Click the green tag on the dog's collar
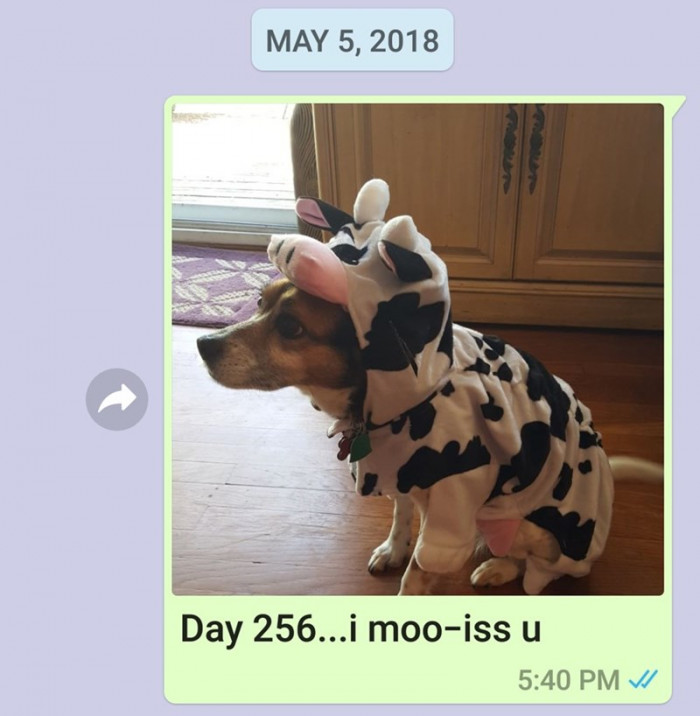This screenshot has width=700, height=716. [360, 447]
